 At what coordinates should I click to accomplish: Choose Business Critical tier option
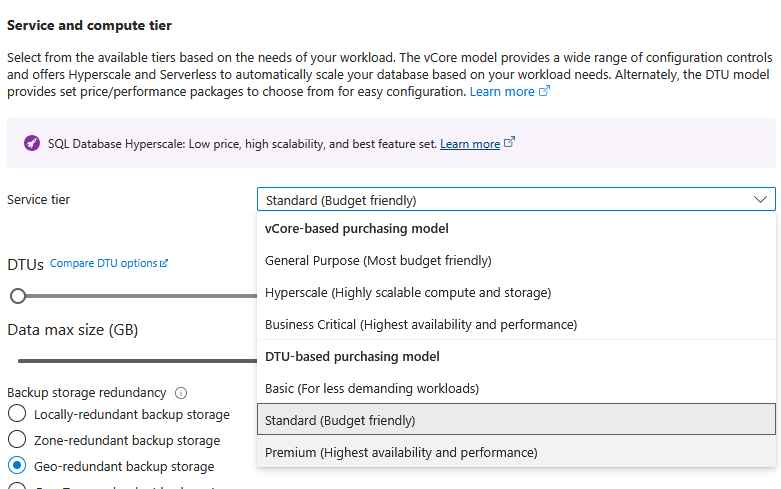tap(516, 324)
